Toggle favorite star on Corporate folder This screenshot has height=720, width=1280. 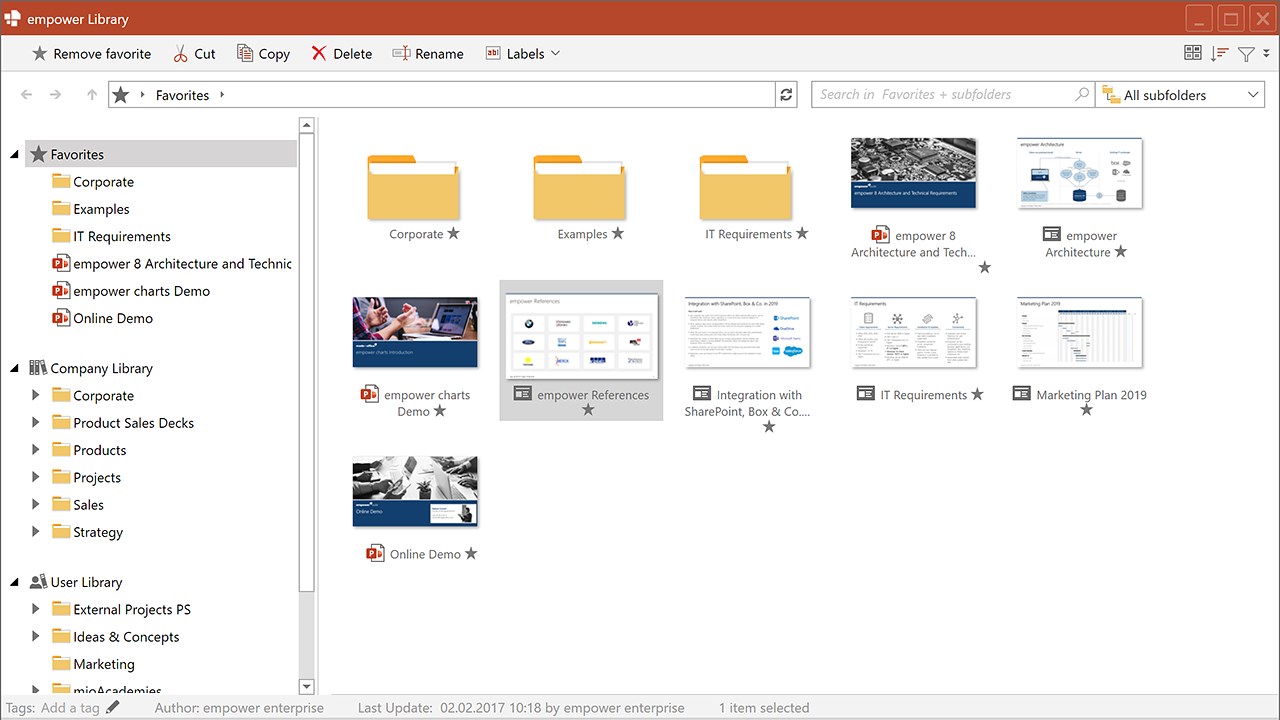pyautogui.click(x=454, y=234)
